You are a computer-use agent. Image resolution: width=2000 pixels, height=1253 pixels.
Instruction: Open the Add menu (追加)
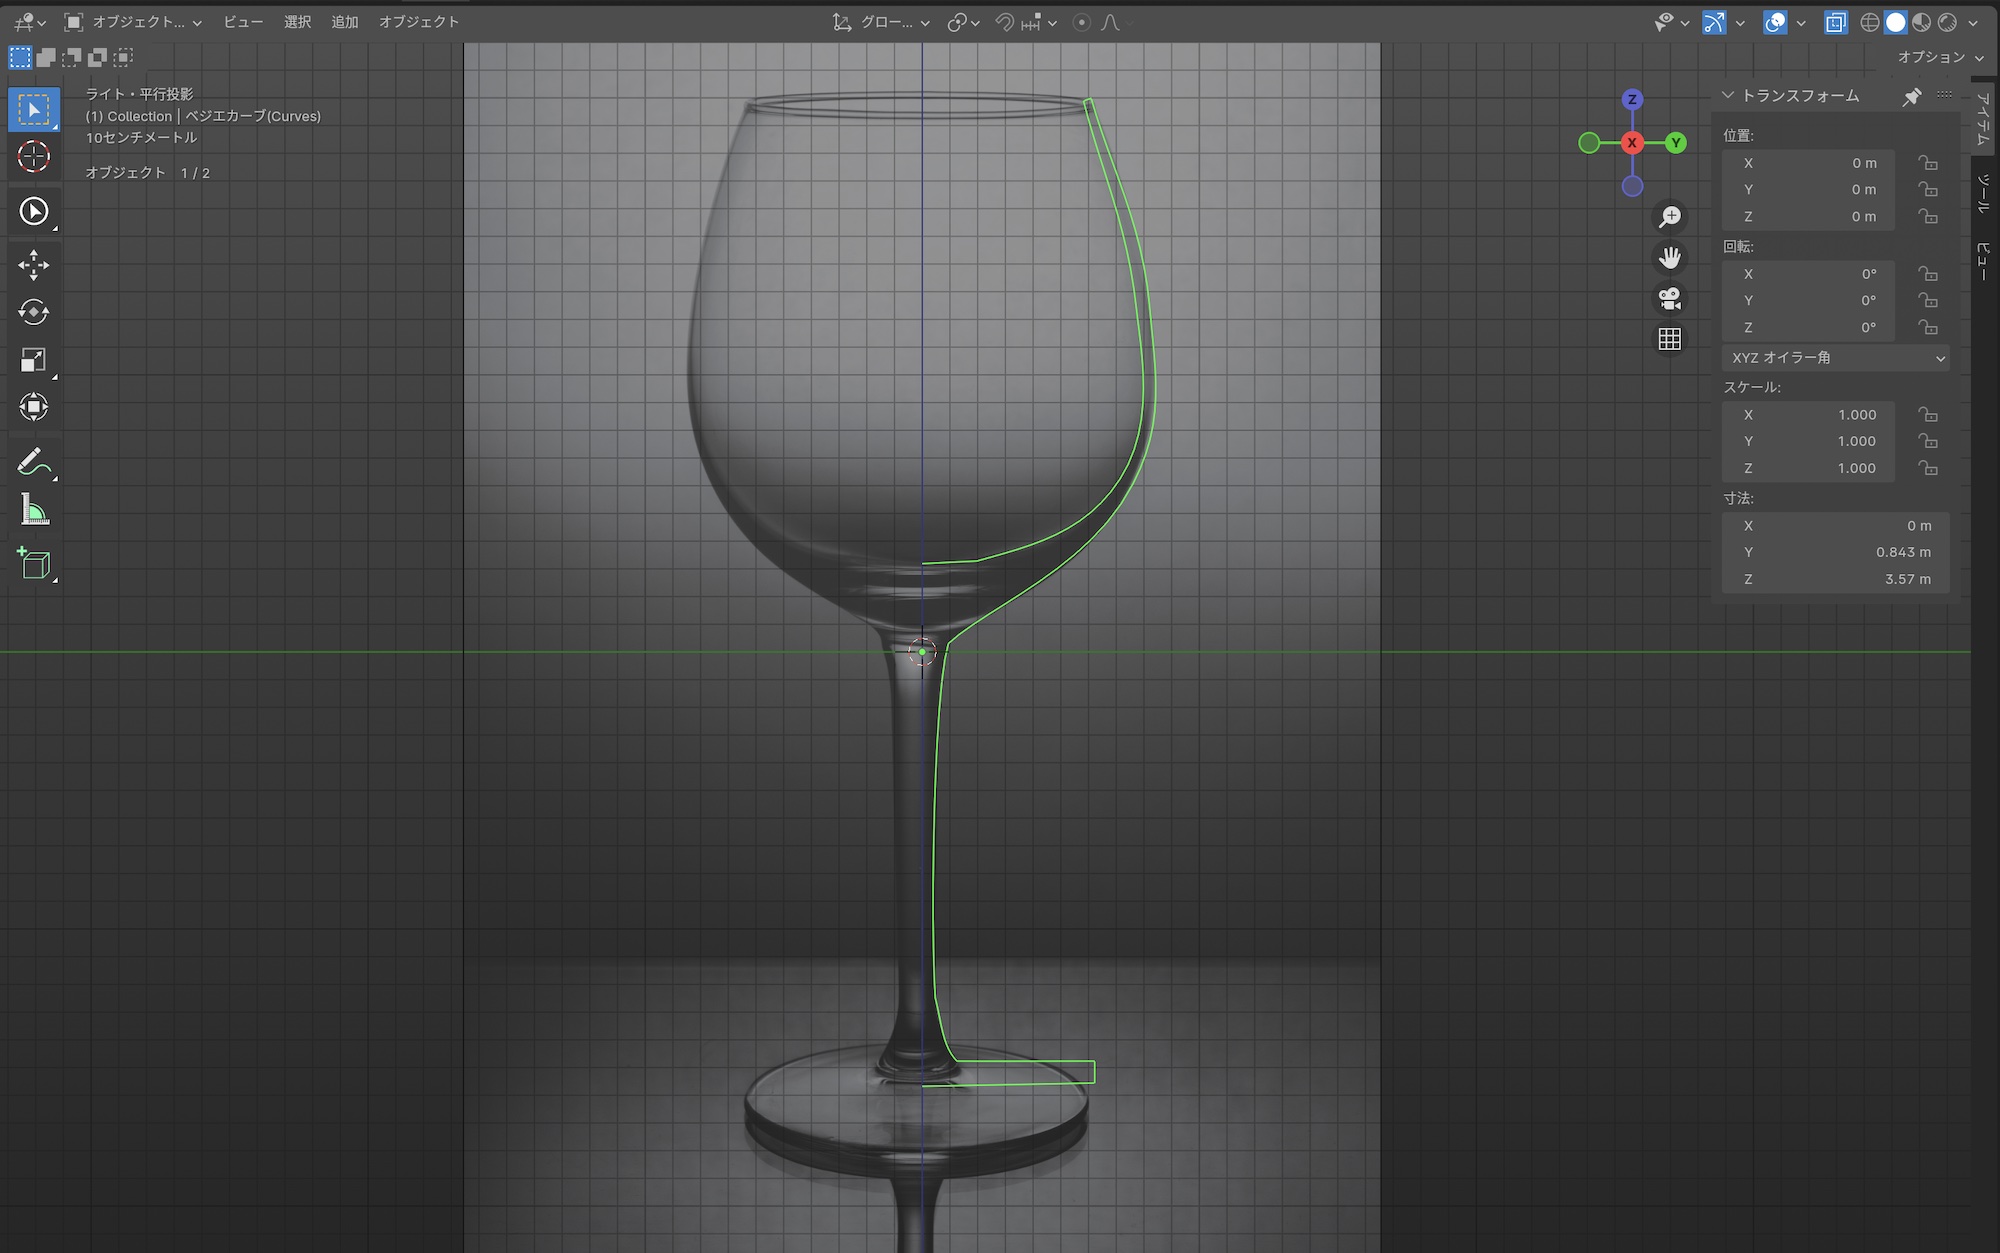click(x=345, y=22)
